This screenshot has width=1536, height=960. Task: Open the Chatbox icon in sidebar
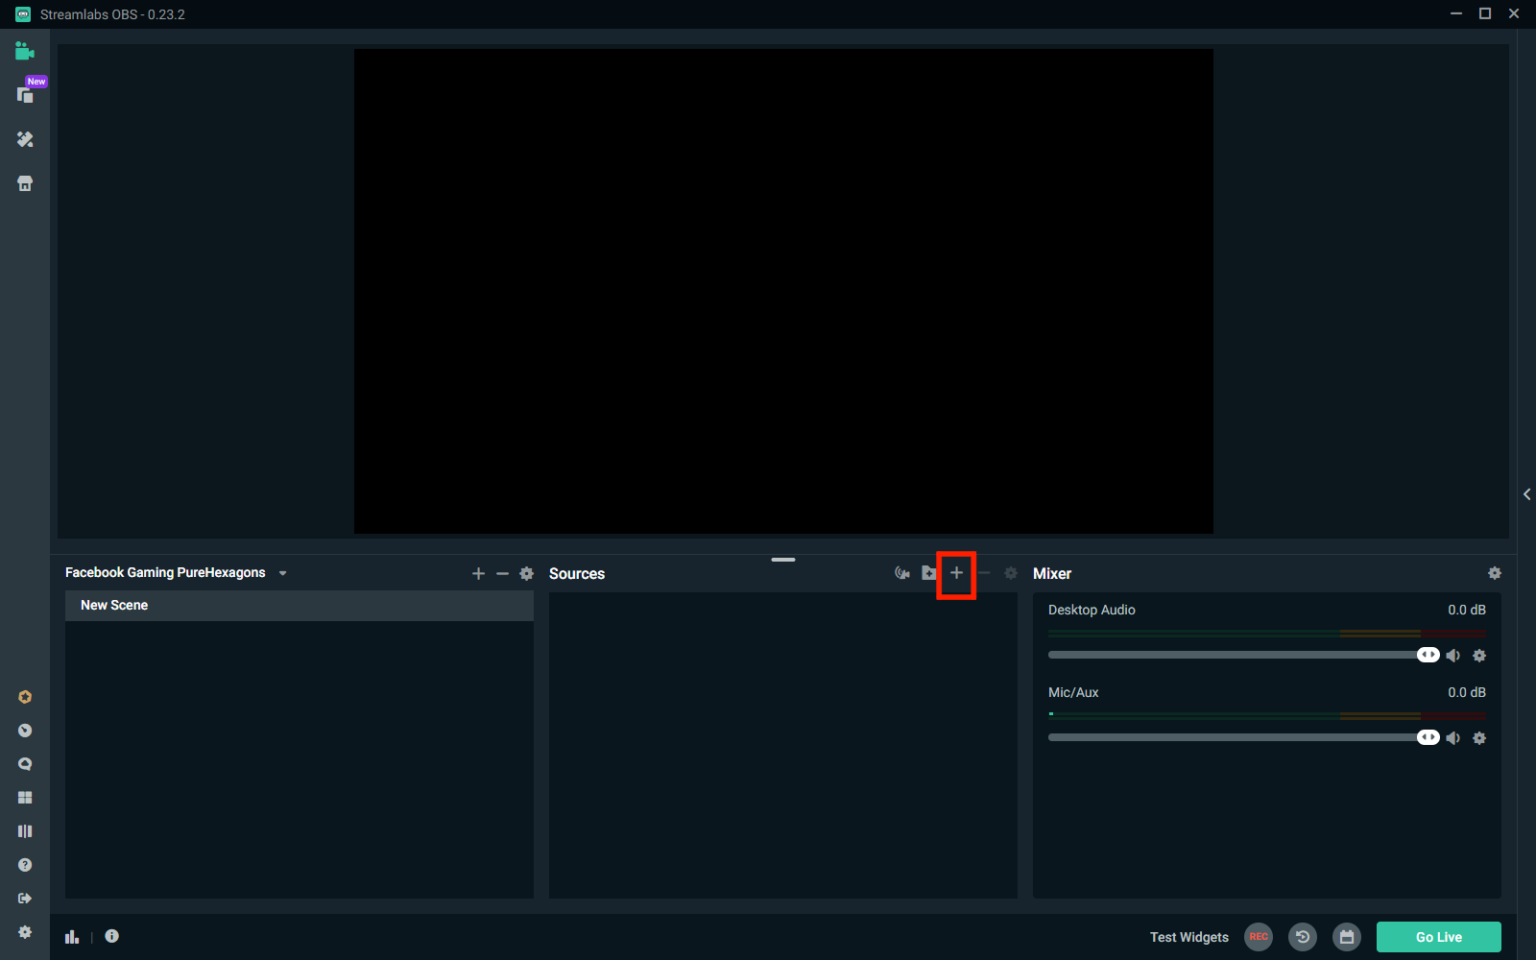coord(25,763)
